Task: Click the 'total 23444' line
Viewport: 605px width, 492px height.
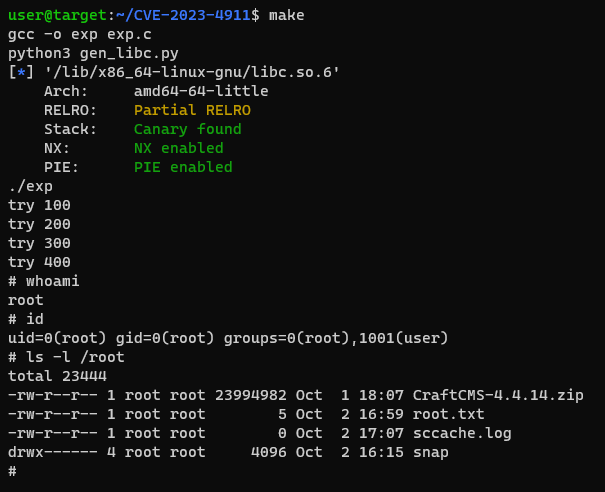Action: pos(57,376)
